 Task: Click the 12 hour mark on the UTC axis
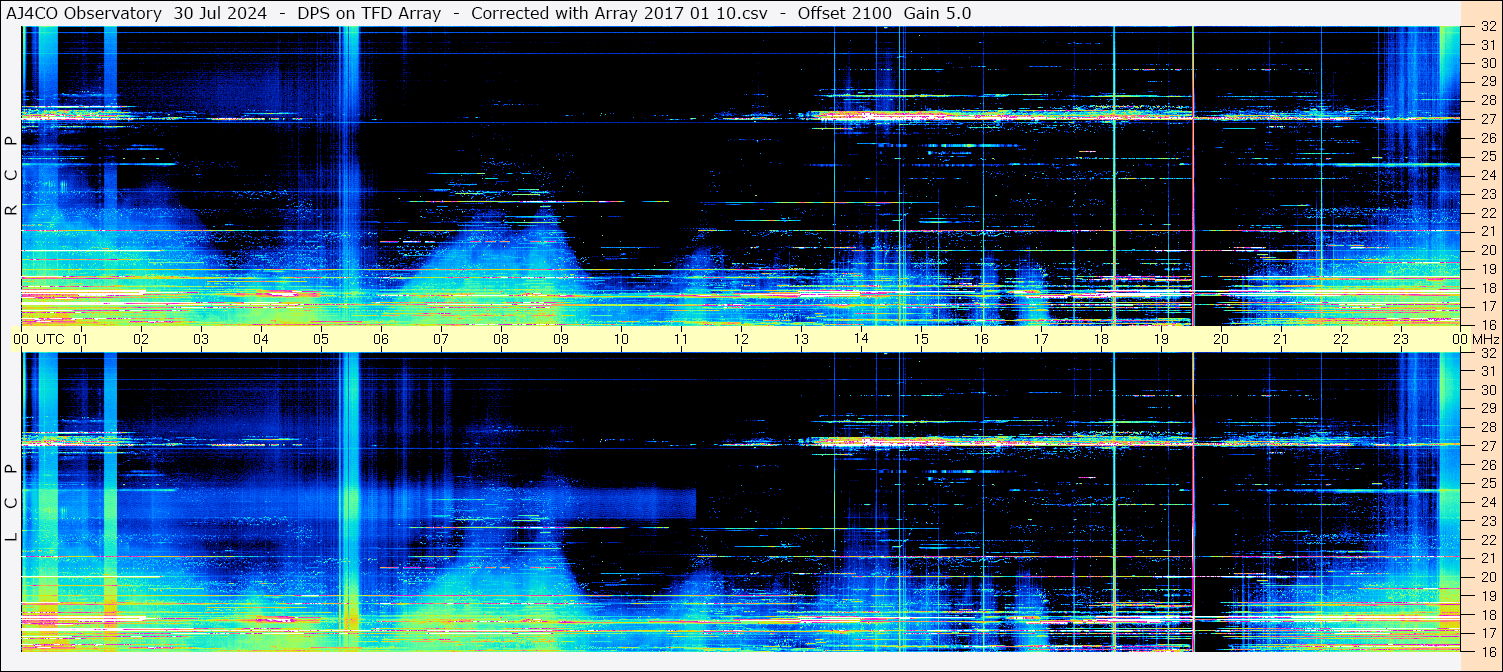tap(741, 339)
